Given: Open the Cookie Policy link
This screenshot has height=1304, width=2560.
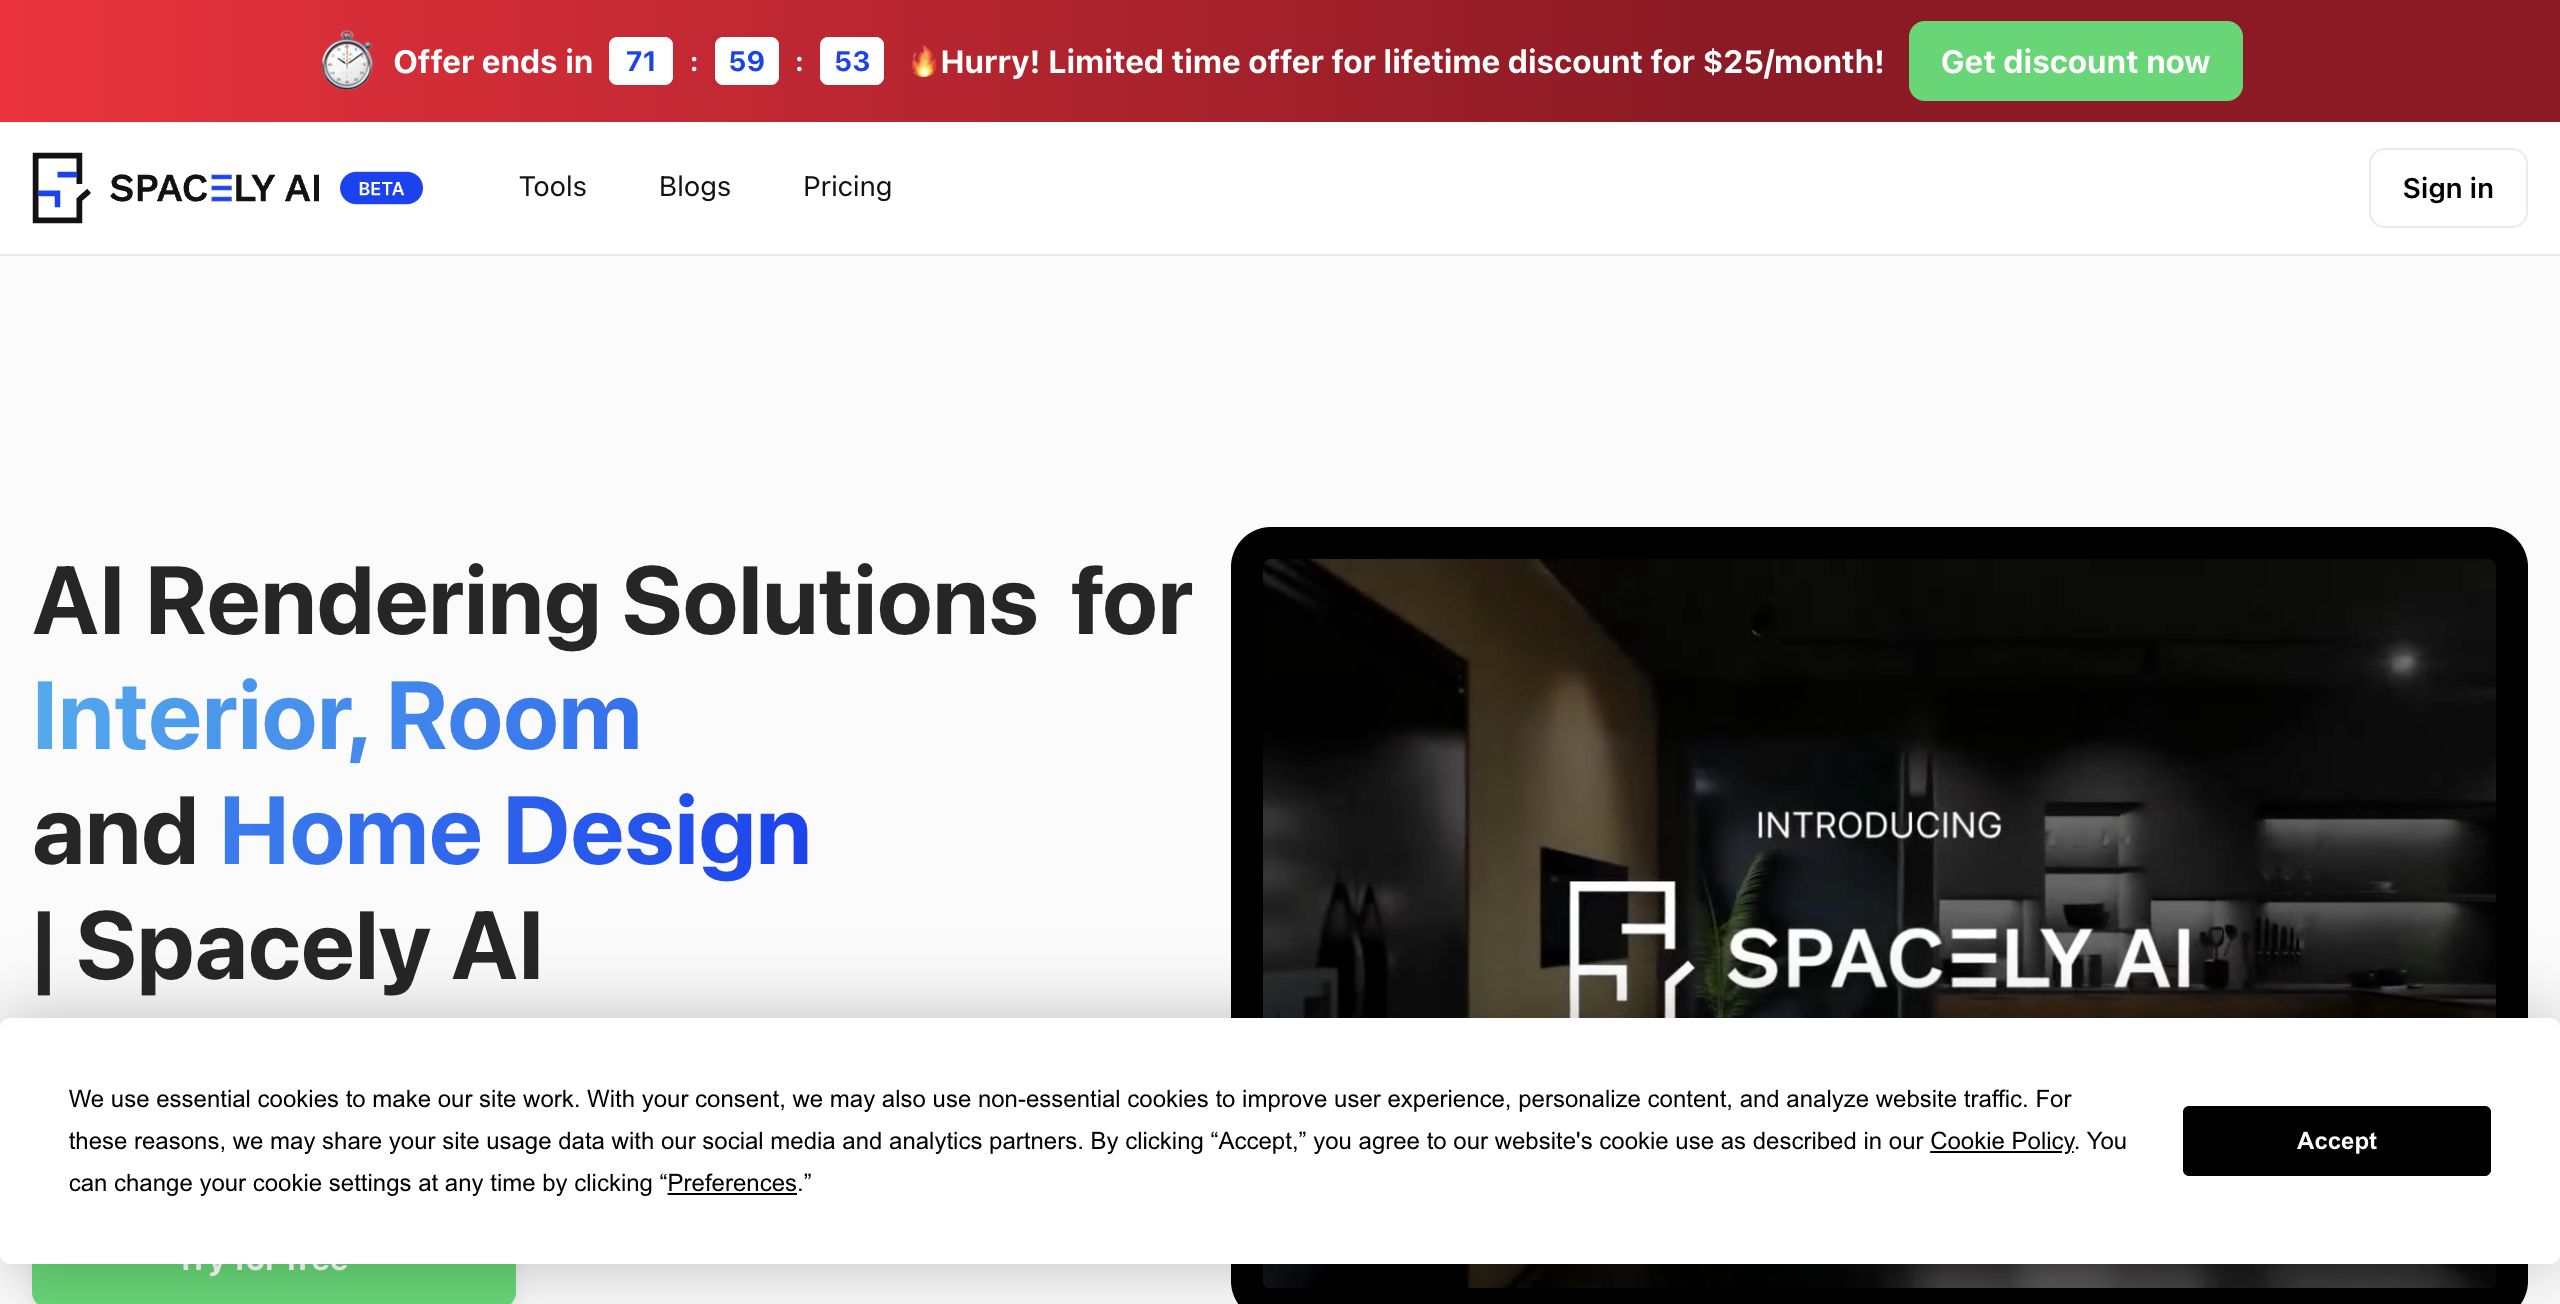Looking at the screenshot, I should pos(2001,1141).
